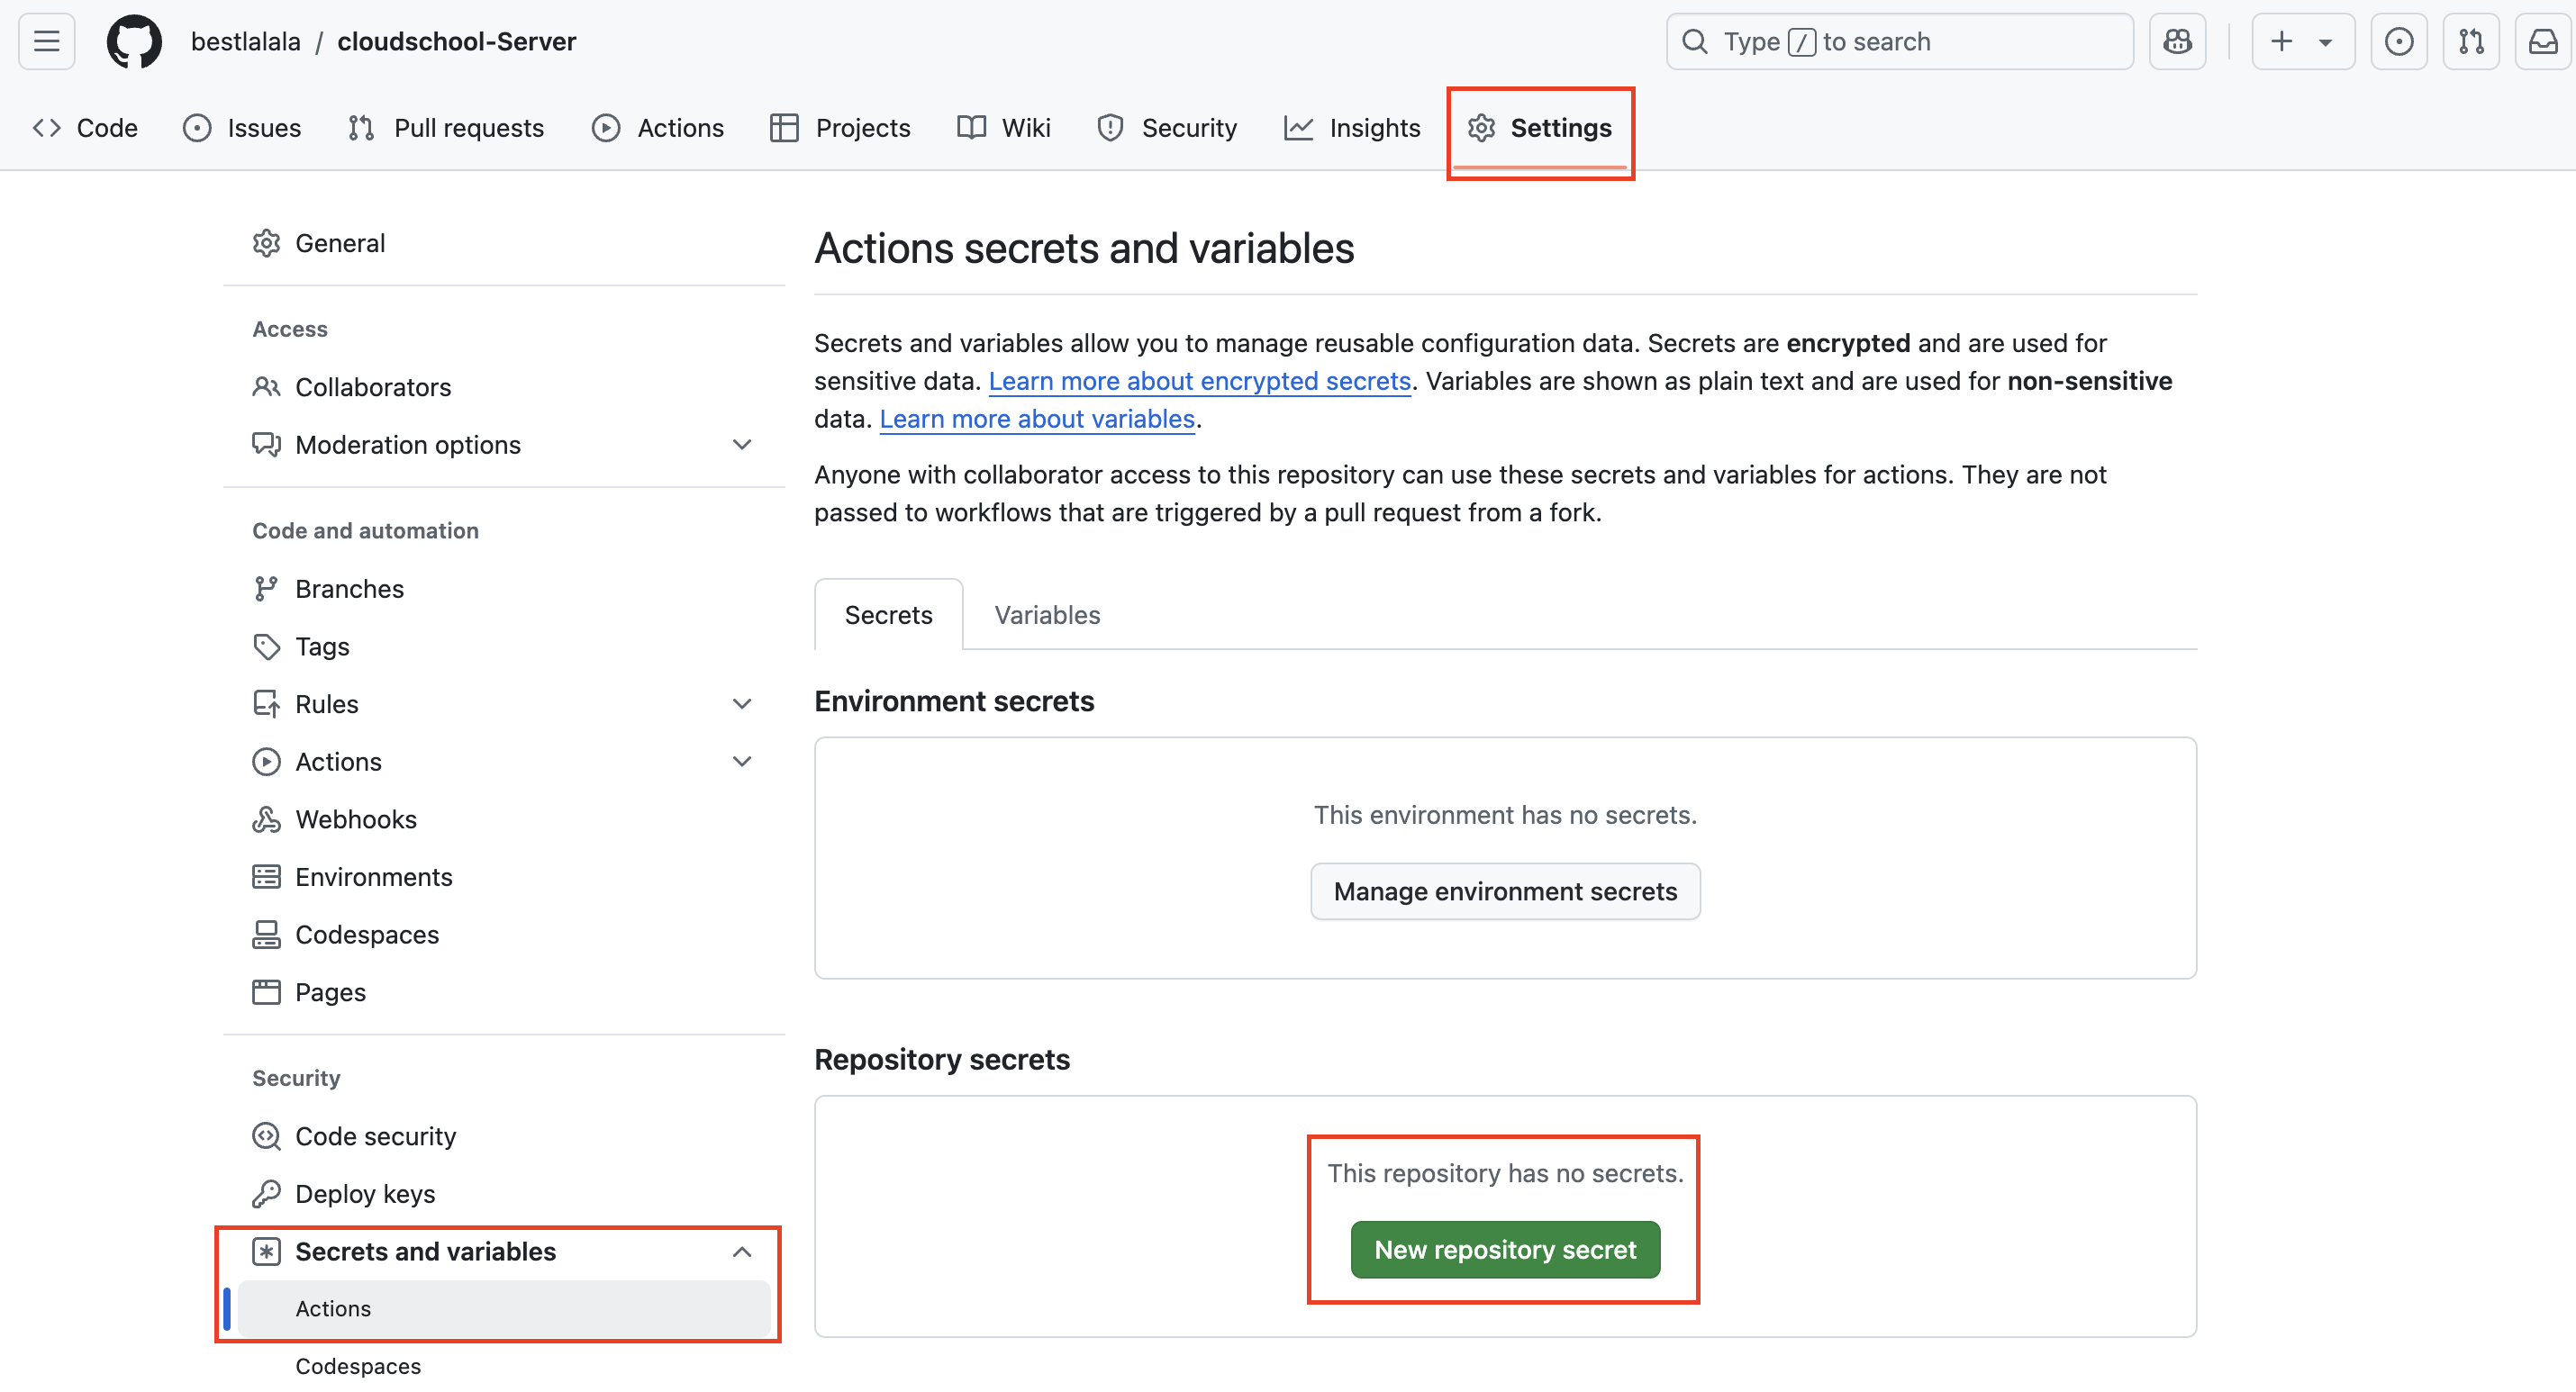
Task: Open Learn more about encrypted secrets link
Action: pyautogui.click(x=1199, y=381)
